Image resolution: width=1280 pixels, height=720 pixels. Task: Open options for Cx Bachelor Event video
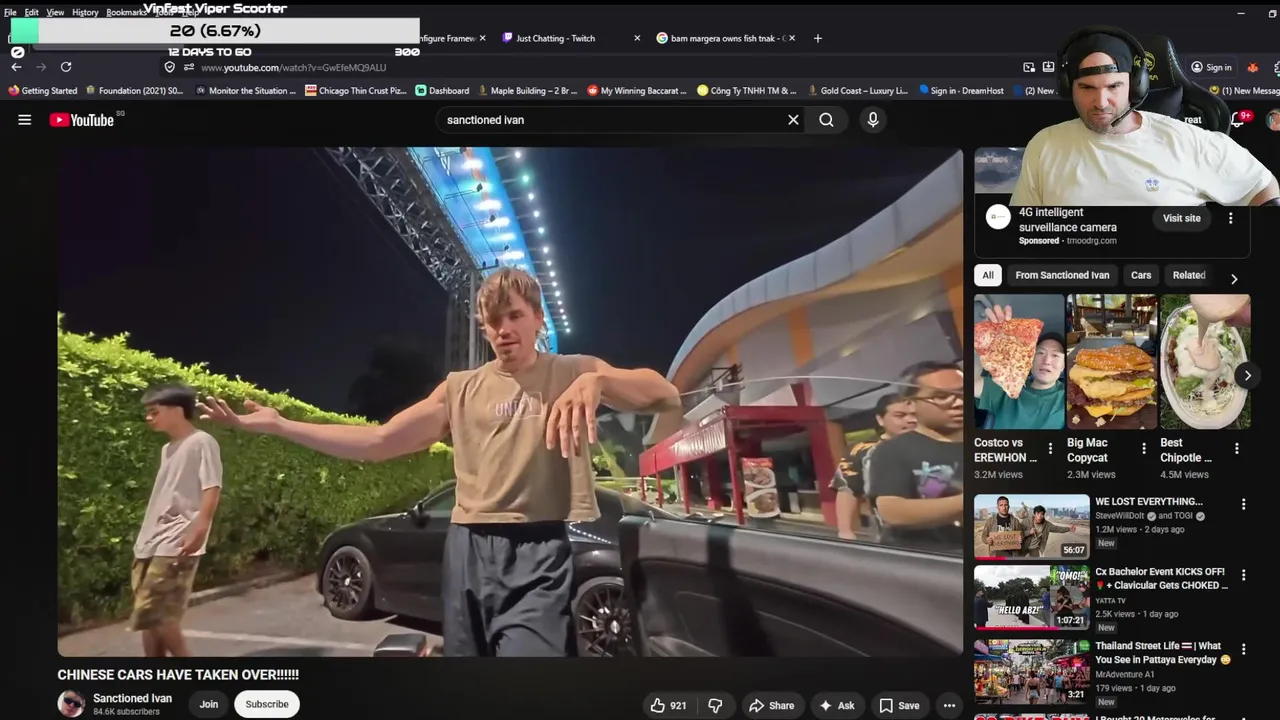tap(1244, 576)
